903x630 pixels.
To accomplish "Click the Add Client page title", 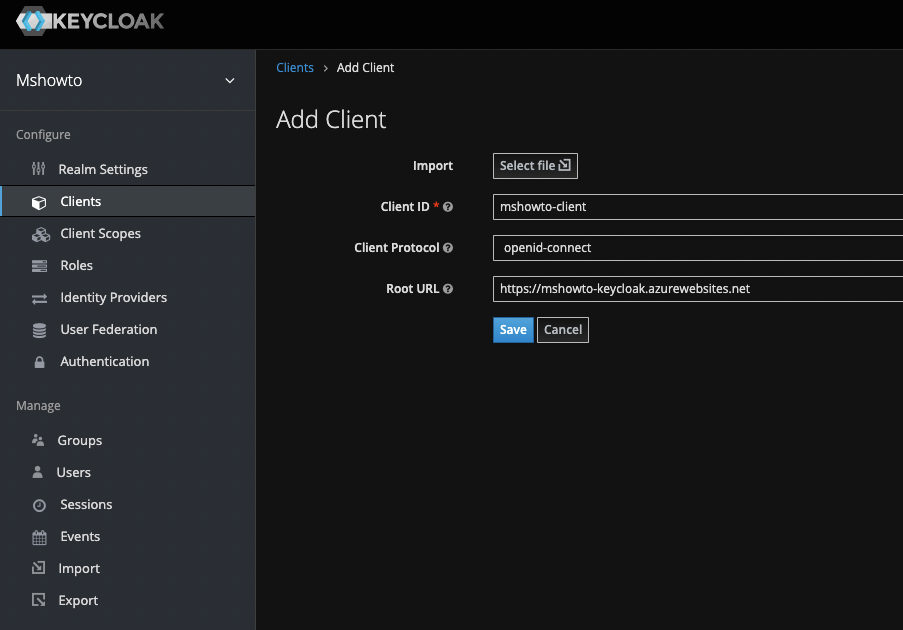I will (x=331, y=120).
